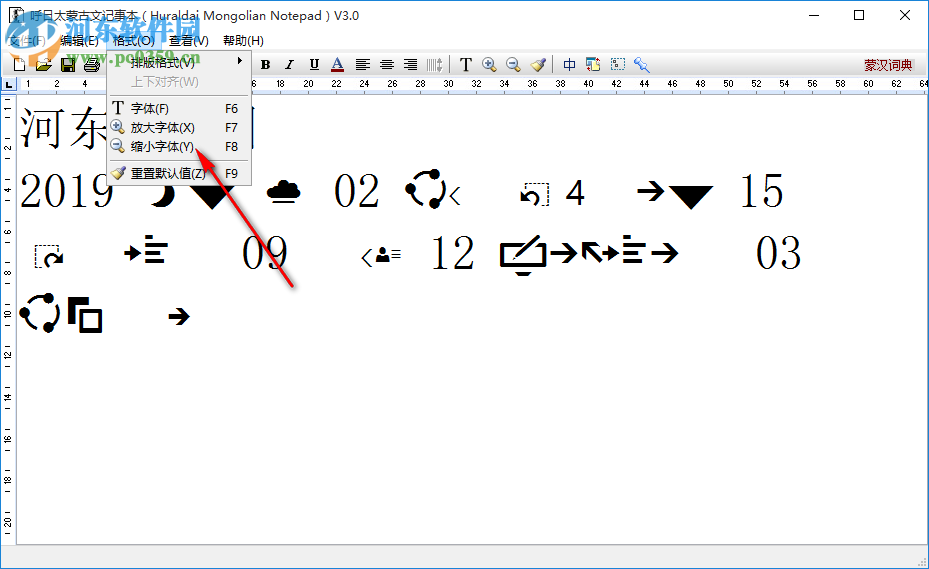This screenshot has width=929, height=569.
Task: Click the number 2019 in the document
Action: pyautogui.click(x=66, y=191)
